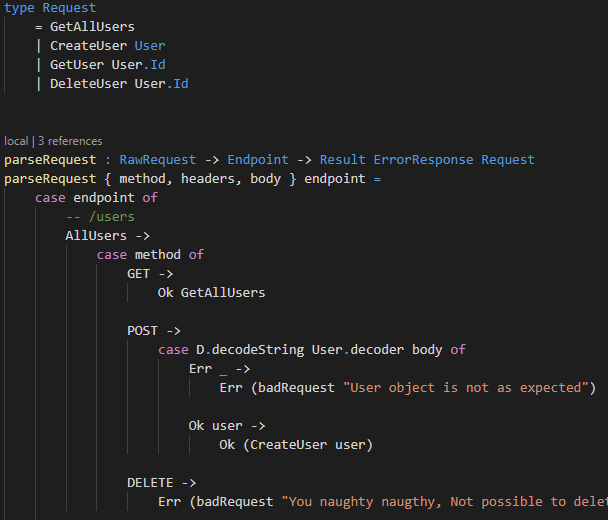The width and height of the screenshot is (608, 520).
Task: Click the POST branch line
Action: [x=154, y=331]
